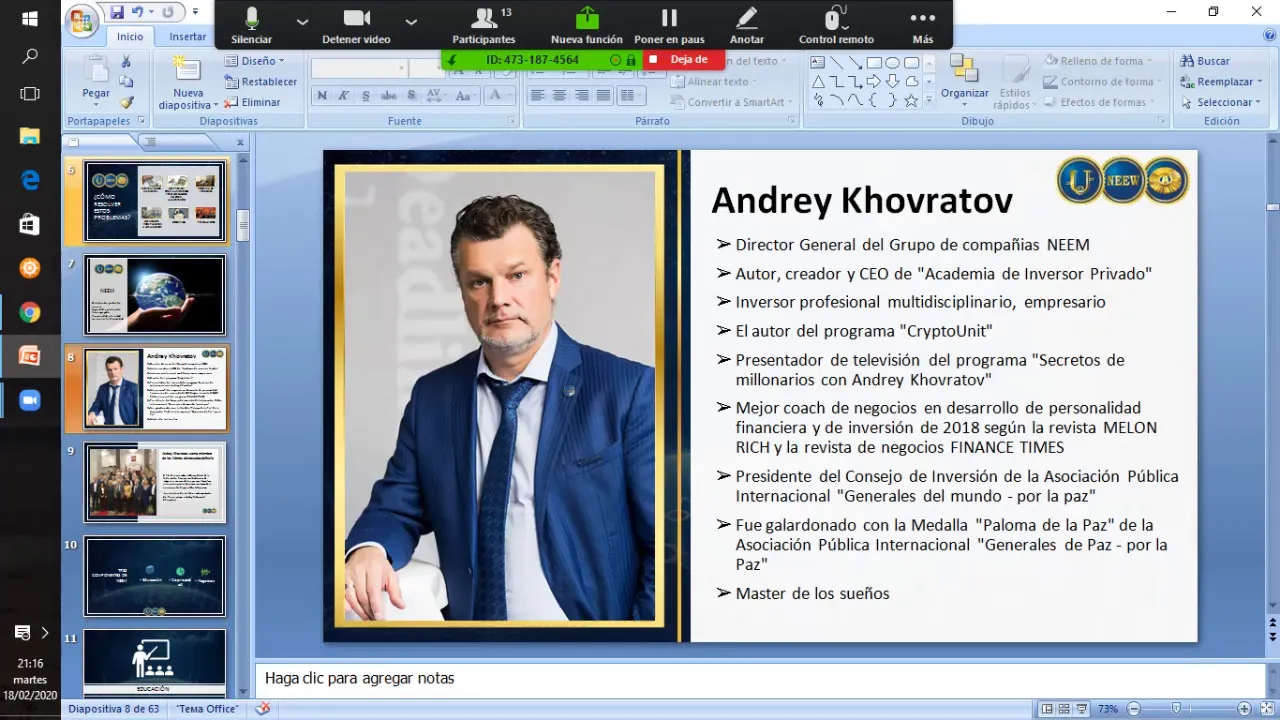Open Control remoto options
Screen dimensions: 1280x720
click(836, 25)
